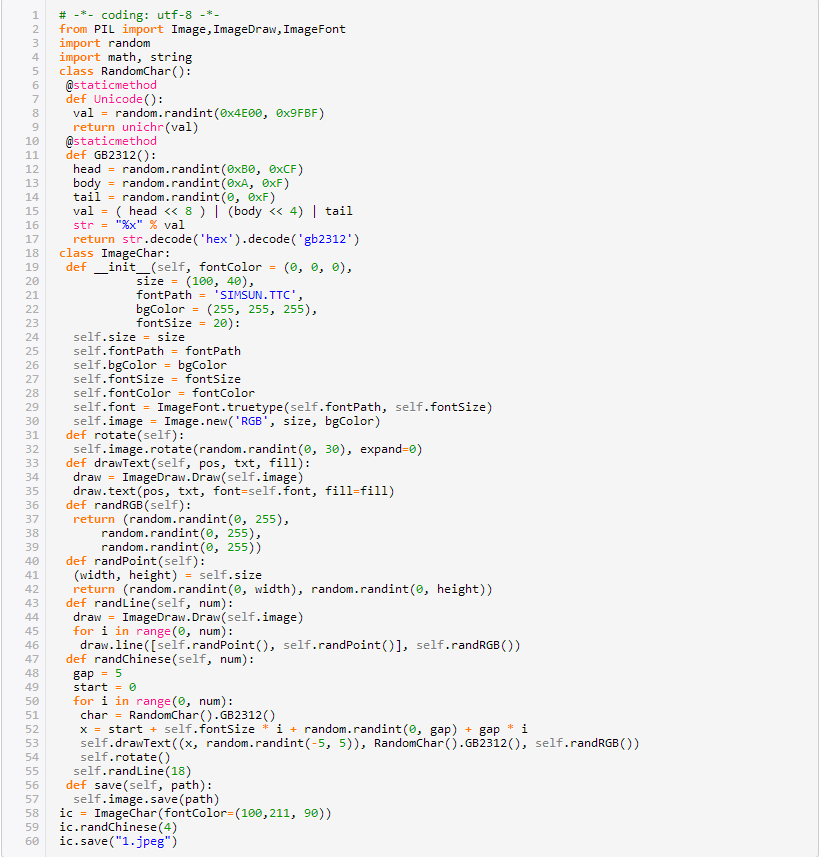Click the 'head' variable on line 12
This screenshot has height=857, width=819.
(x=87, y=169)
